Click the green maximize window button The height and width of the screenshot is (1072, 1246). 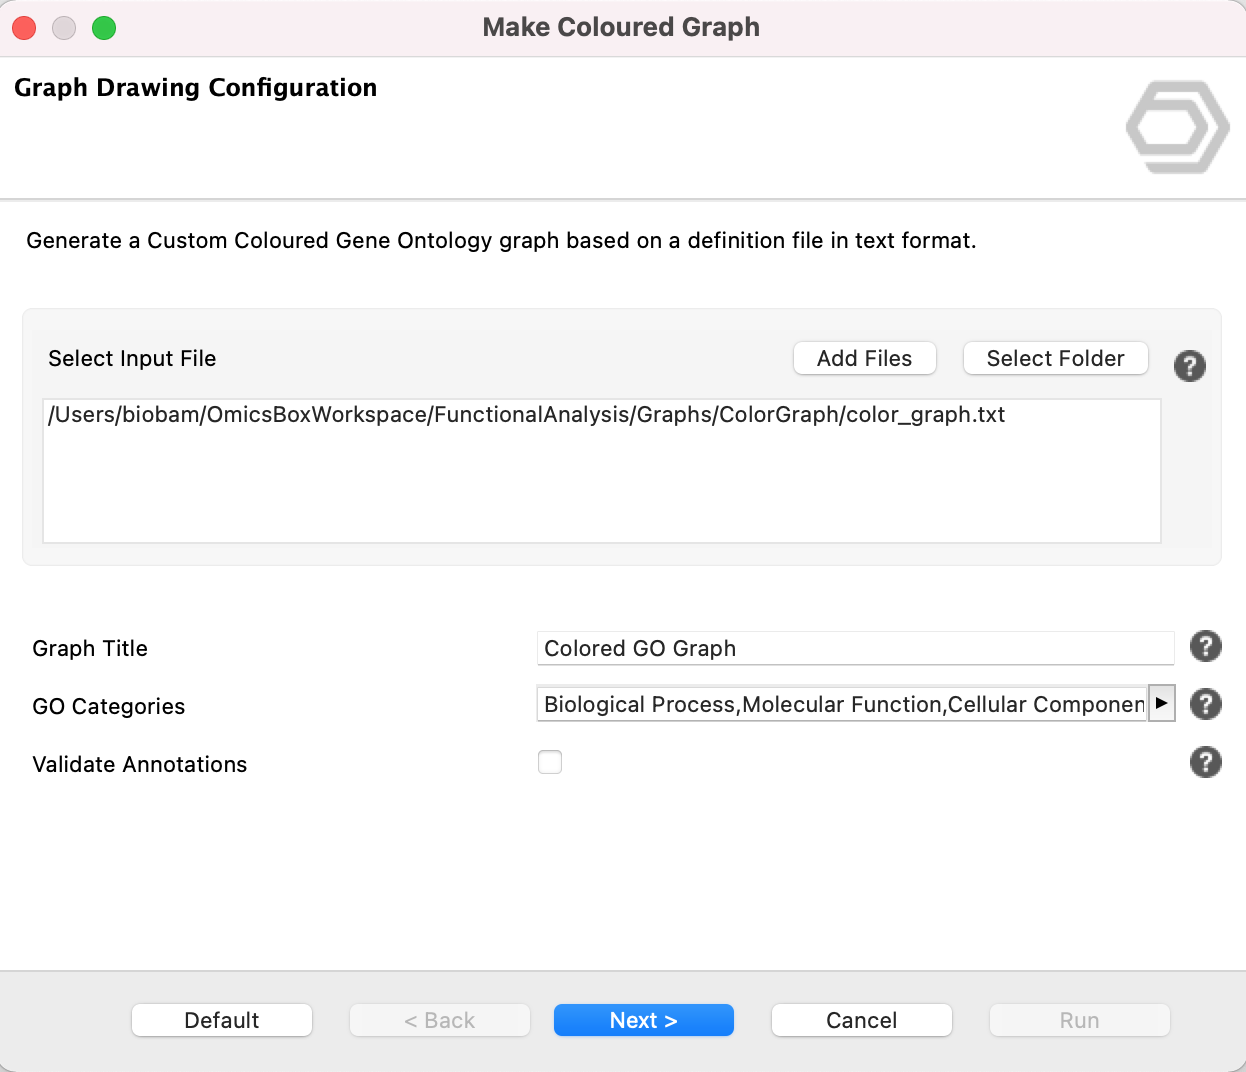click(x=104, y=28)
